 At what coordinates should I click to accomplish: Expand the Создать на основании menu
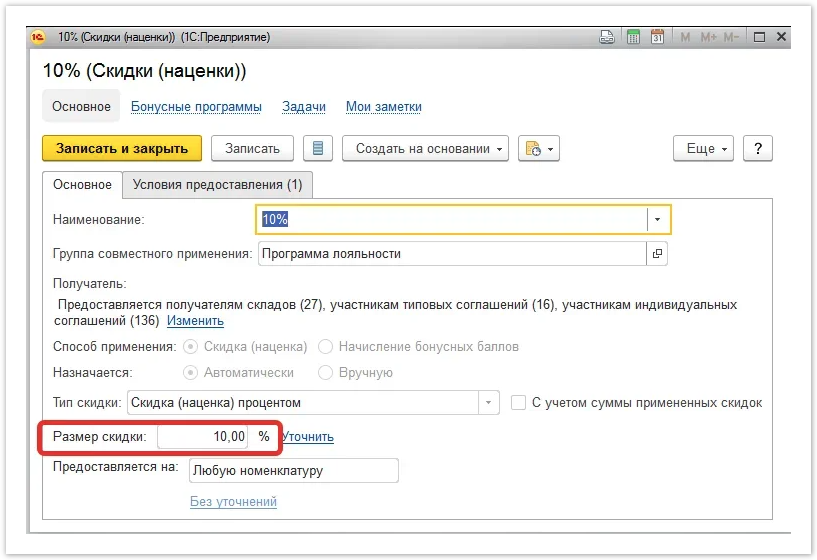coord(426,148)
